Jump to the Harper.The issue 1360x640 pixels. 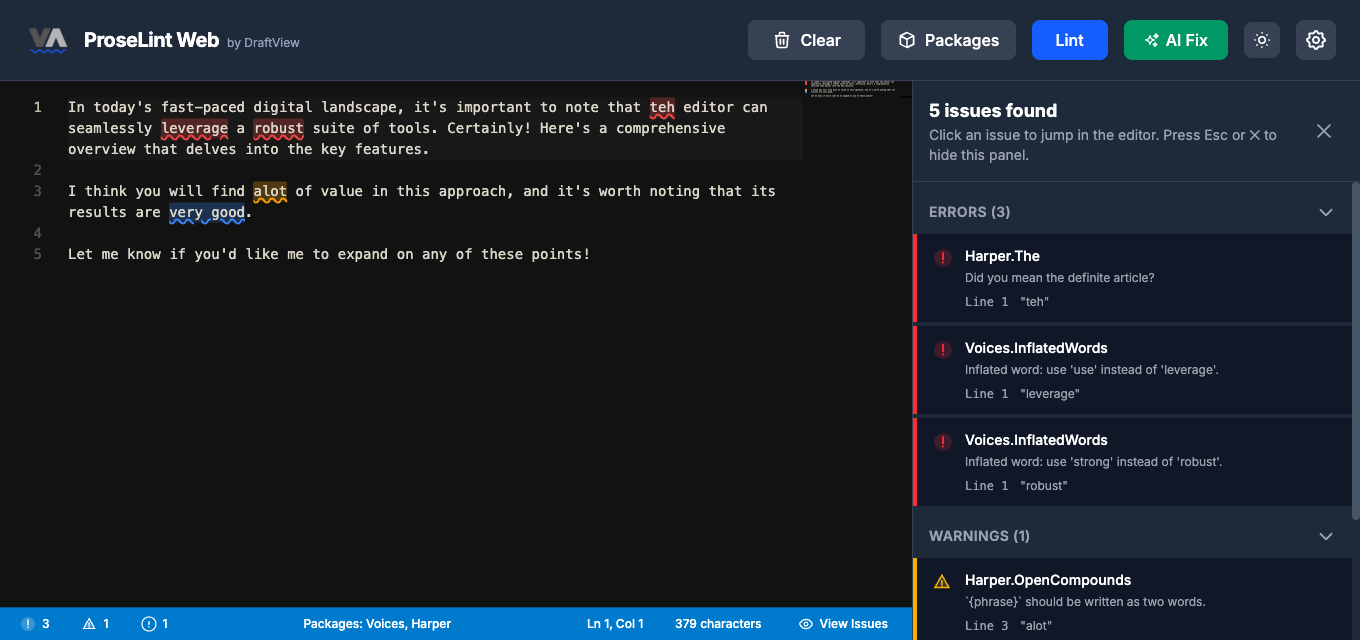coord(1132,278)
